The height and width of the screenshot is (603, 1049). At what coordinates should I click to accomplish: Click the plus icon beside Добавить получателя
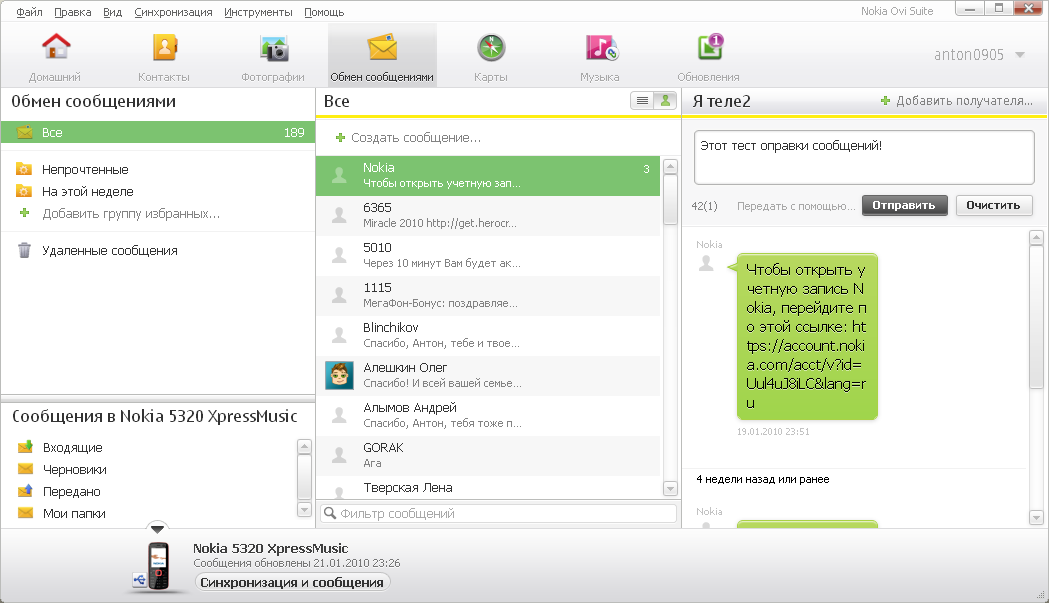886,101
